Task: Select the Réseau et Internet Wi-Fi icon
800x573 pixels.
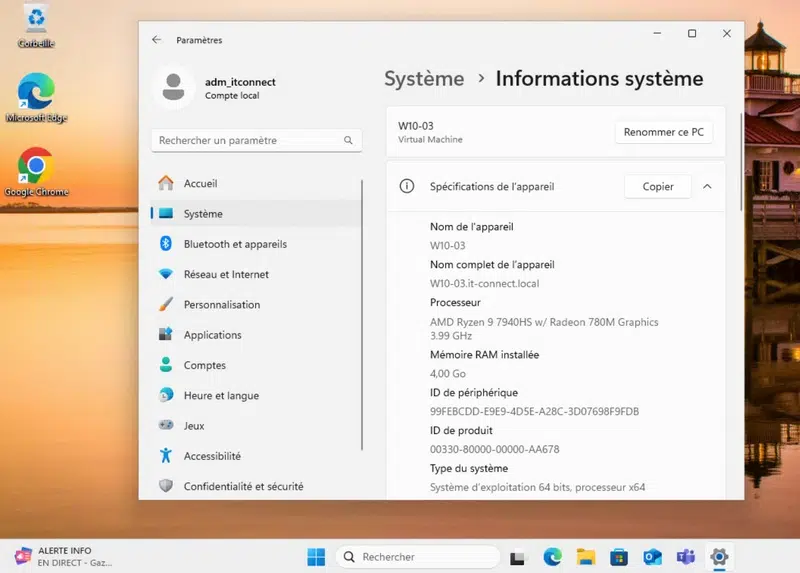Action: (x=166, y=274)
